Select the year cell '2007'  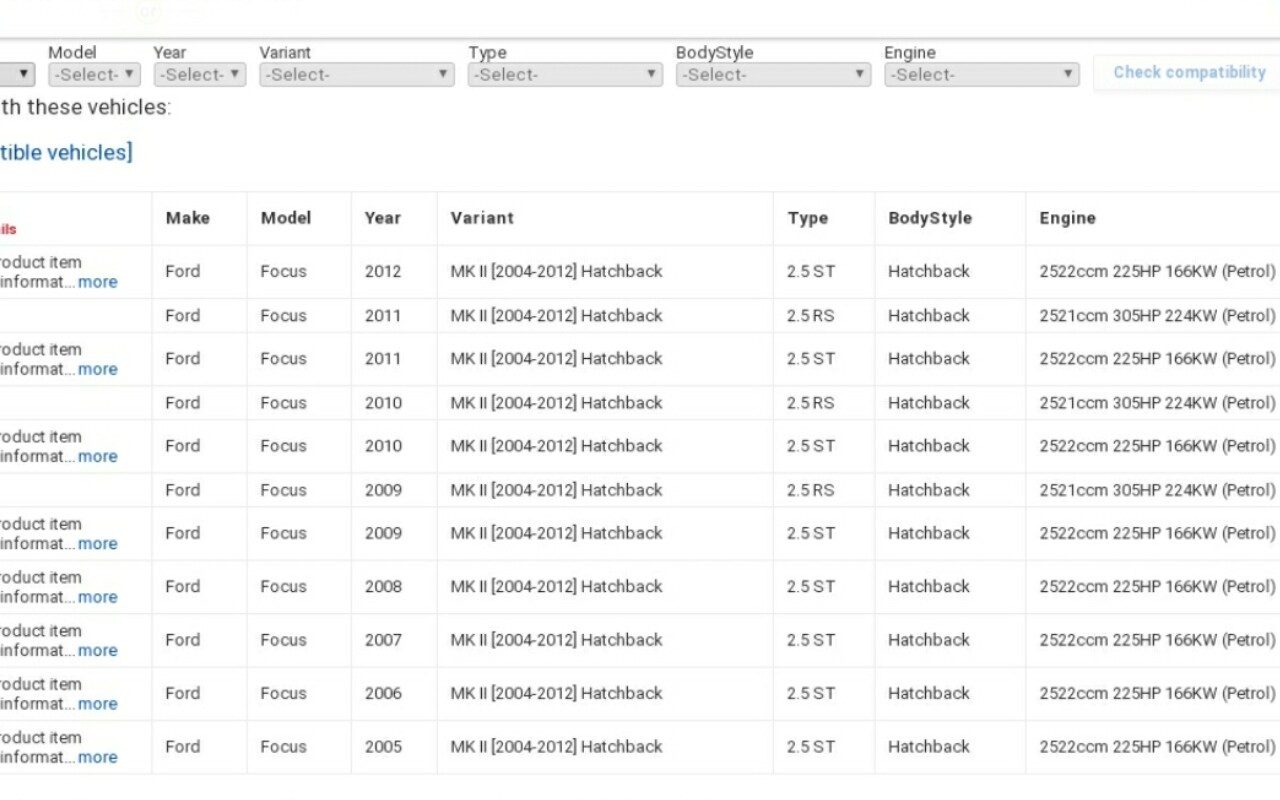[383, 640]
